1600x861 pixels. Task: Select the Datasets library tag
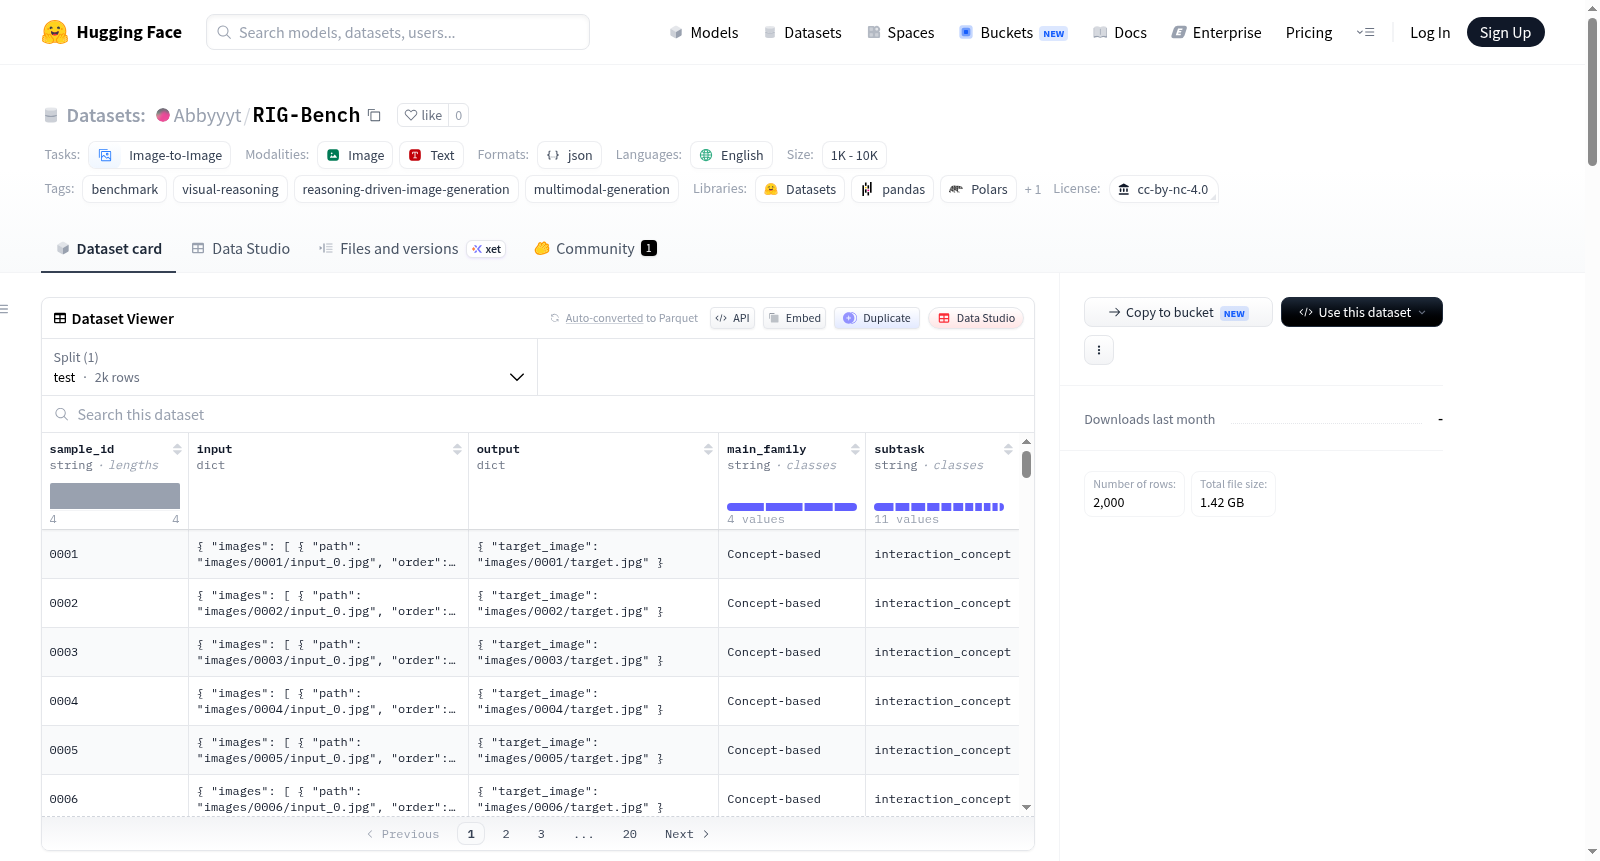800,189
